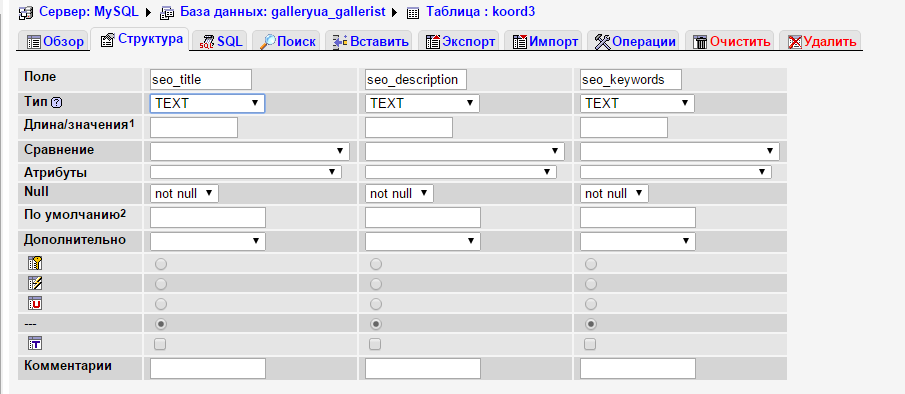
Task: Select the --- radio for seo_title
Action: (x=161, y=324)
